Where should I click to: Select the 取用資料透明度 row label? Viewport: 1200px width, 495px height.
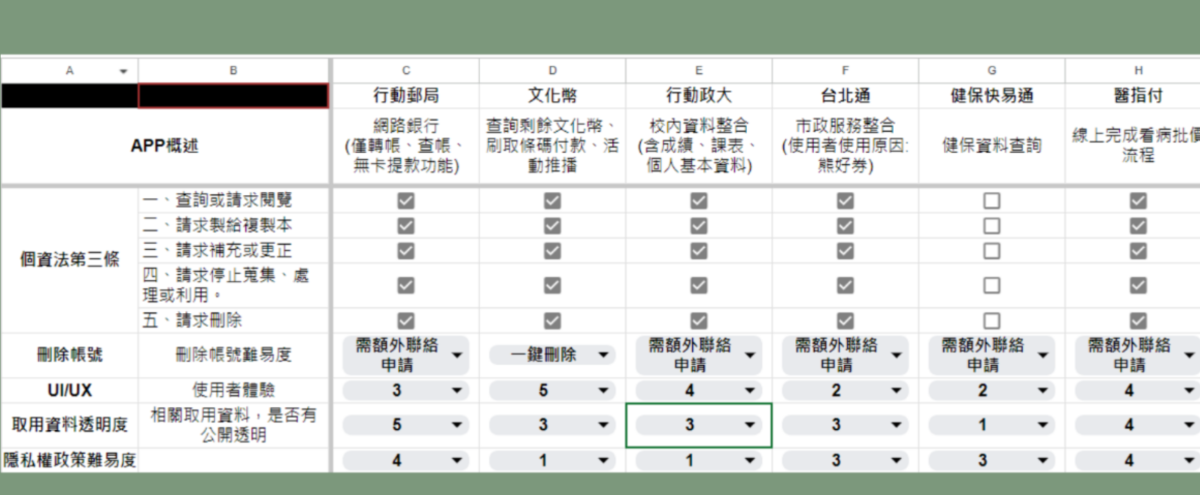(69, 425)
